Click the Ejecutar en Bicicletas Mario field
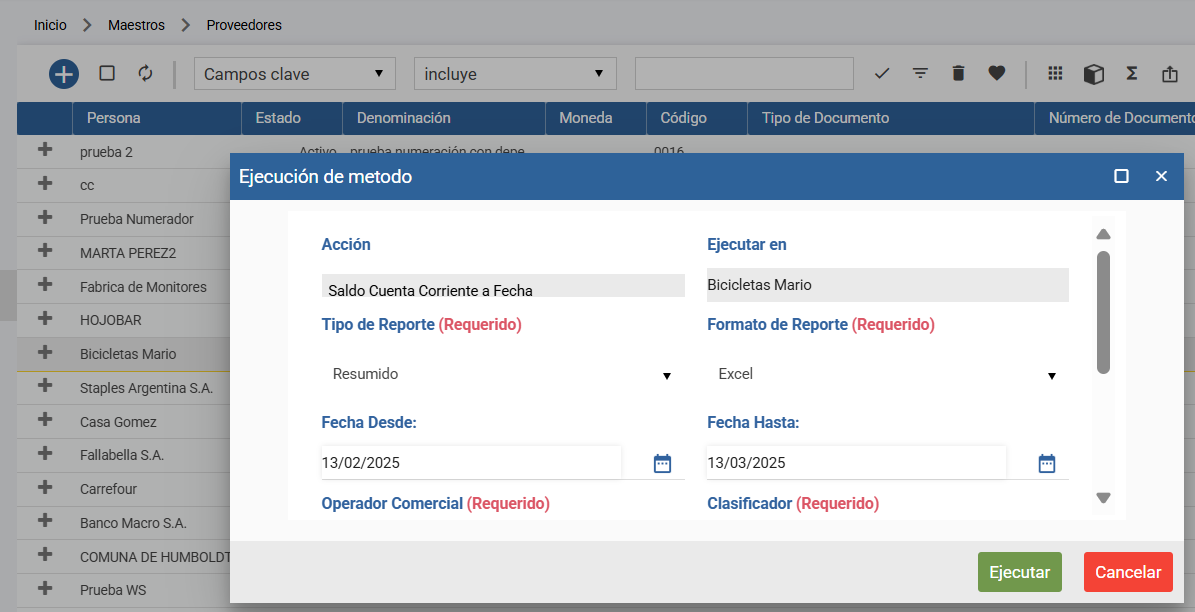The width and height of the screenshot is (1195, 612). pos(888,285)
